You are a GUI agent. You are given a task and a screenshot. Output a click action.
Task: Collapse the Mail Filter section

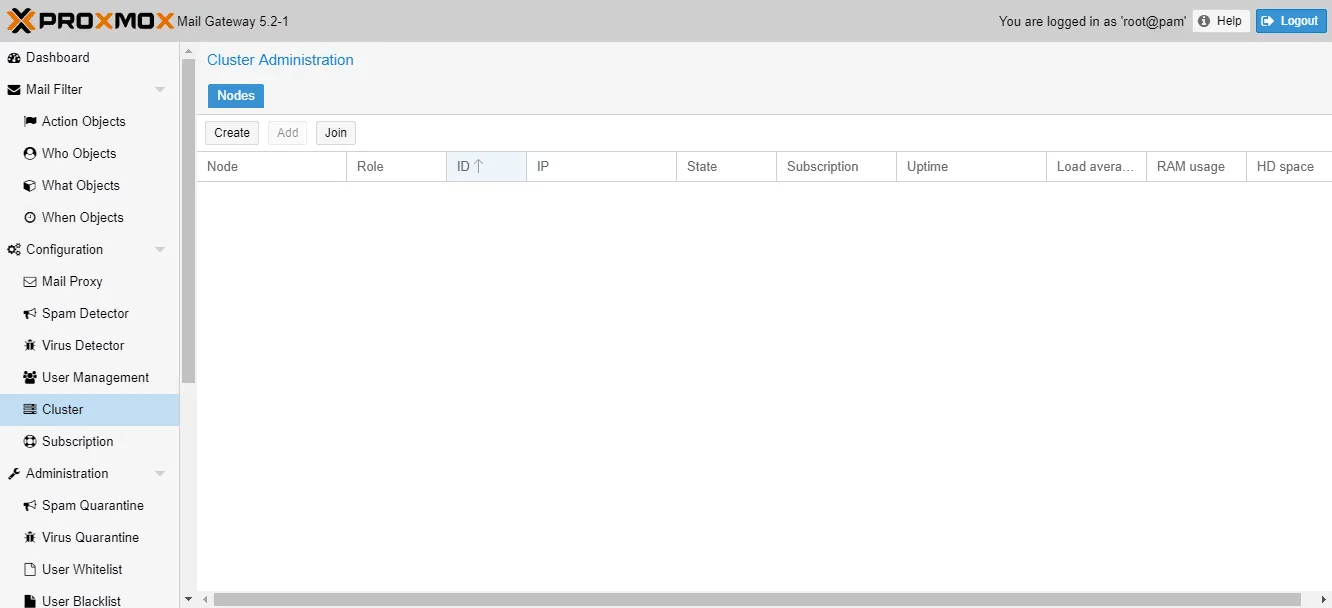pyautogui.click(x=160, y=89)
